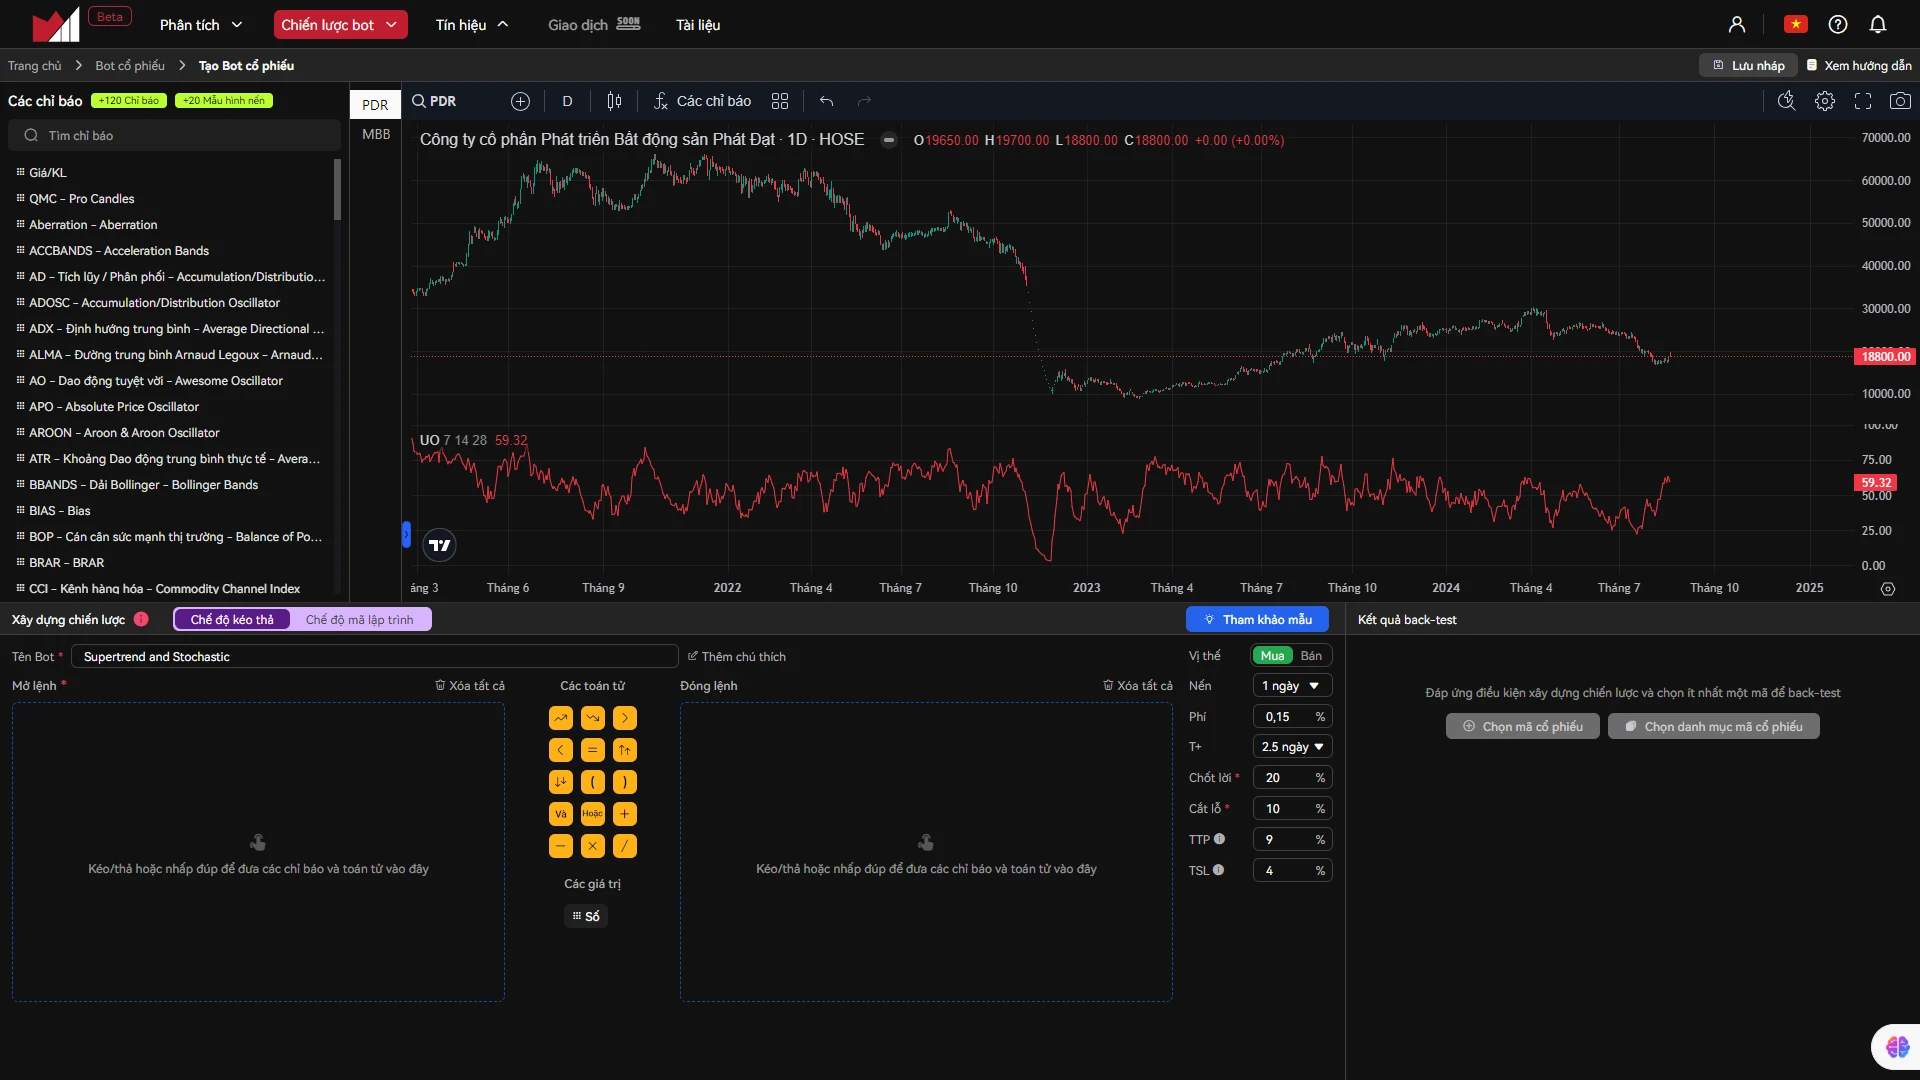Redo the chart action
Image resolution: width=1920 pixels, height=1080 pixels.
coord(865,101)
